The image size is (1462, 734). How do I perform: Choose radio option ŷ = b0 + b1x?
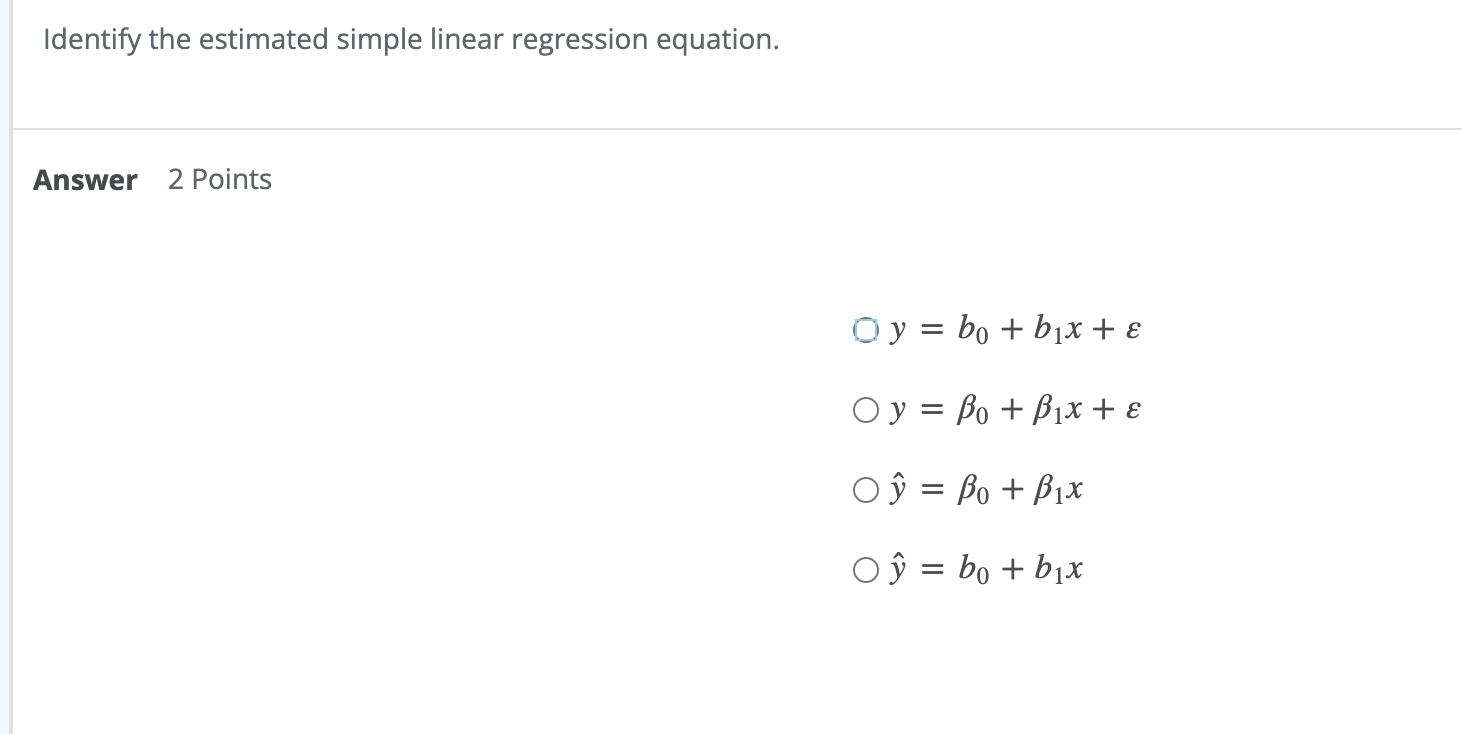865,570
